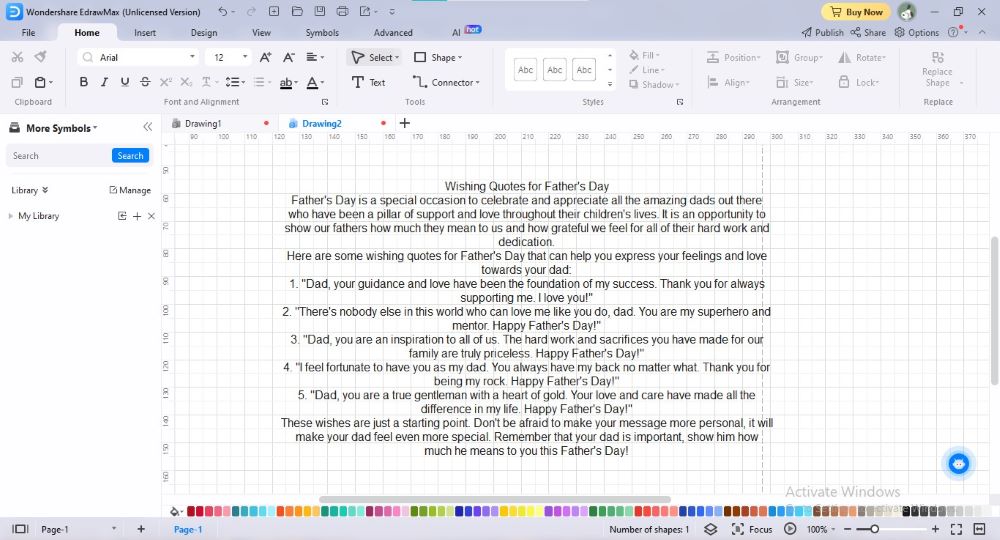Click the presentation Play icon in status bar

[x=790, y=529]
